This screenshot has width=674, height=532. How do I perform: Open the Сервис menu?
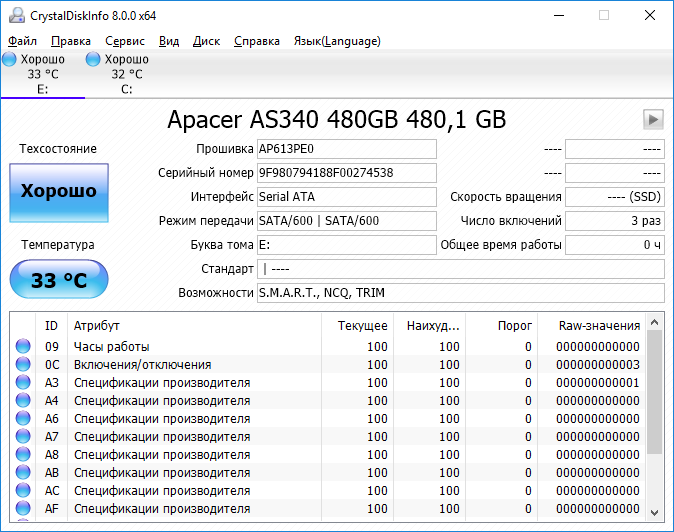pyautogui.click(x=125, y=41)
